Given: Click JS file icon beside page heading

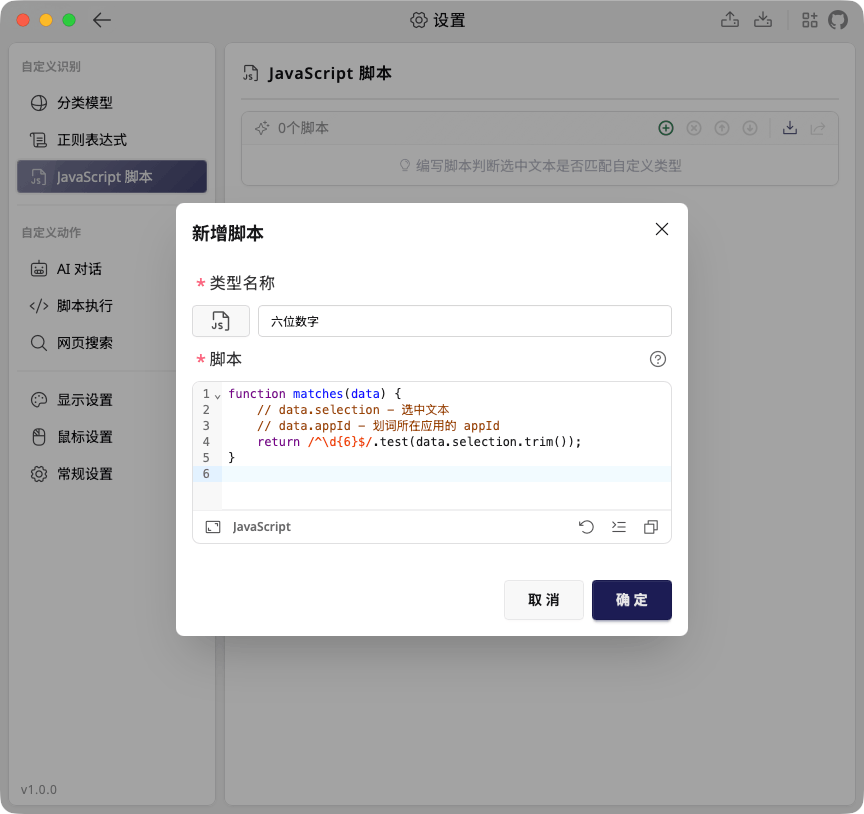Looking at the screenshot, I should pos(251,73).
